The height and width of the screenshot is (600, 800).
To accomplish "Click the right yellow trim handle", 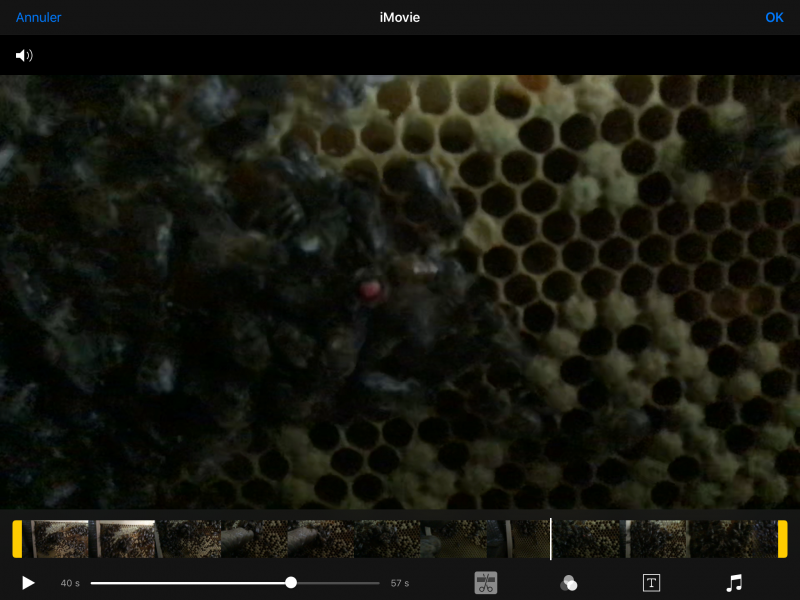I will 783,539.
